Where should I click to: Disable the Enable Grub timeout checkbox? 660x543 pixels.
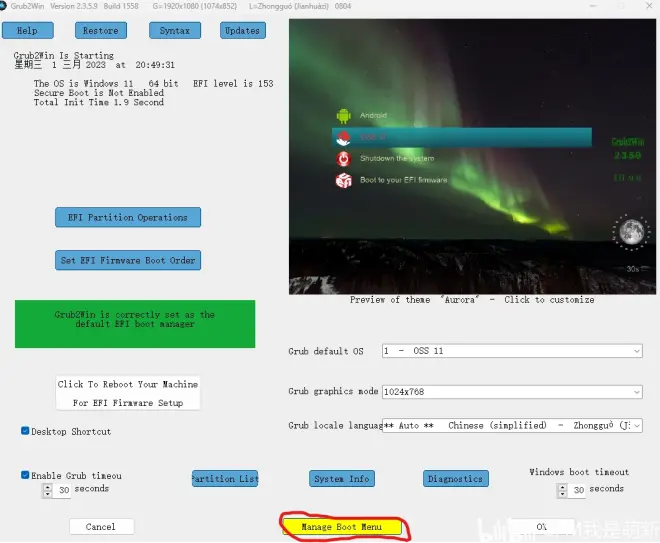point(25,475)
